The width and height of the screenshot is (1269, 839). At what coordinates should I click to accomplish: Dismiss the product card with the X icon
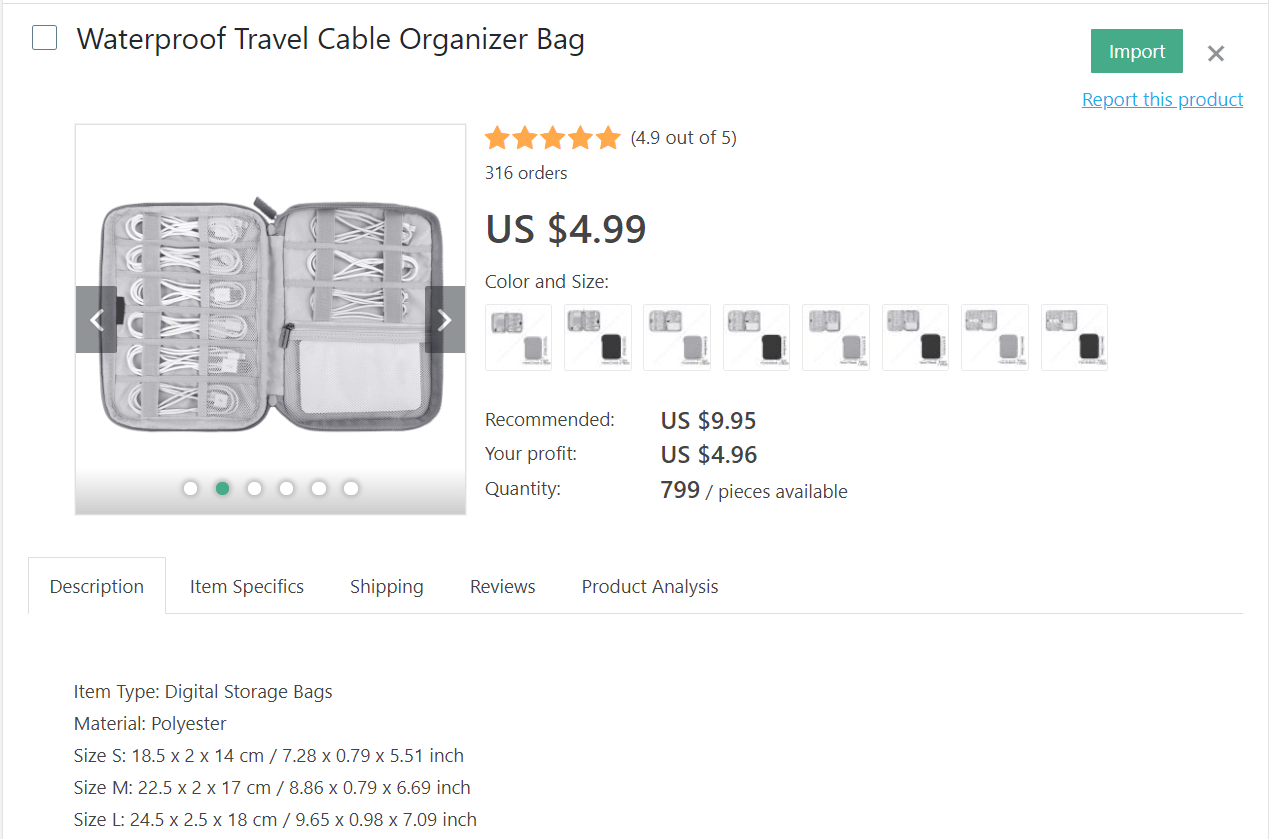tap(1215, 53)
